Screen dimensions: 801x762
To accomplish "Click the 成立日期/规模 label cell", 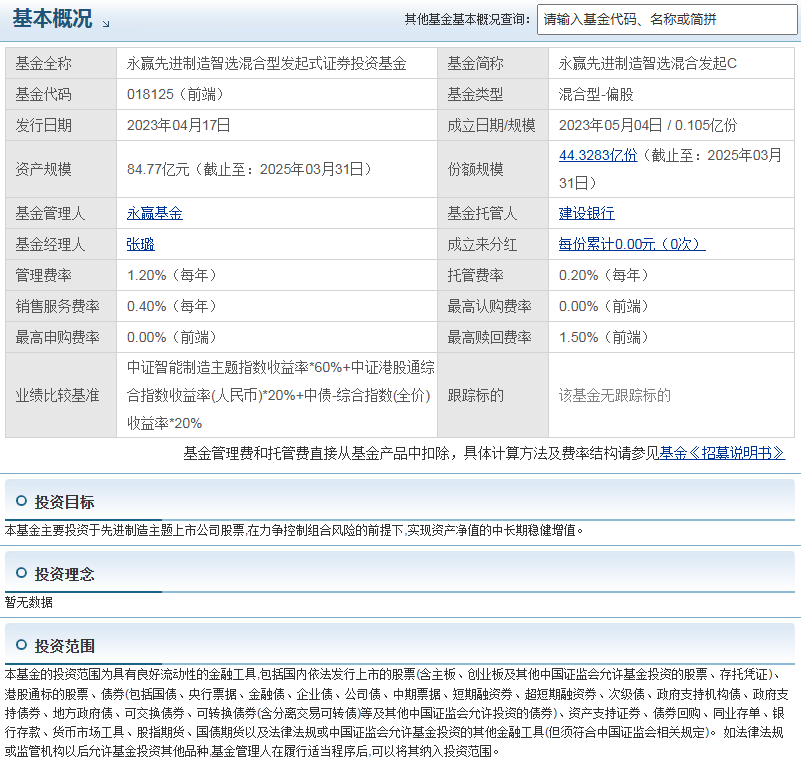I will click(x=493, y=125).
